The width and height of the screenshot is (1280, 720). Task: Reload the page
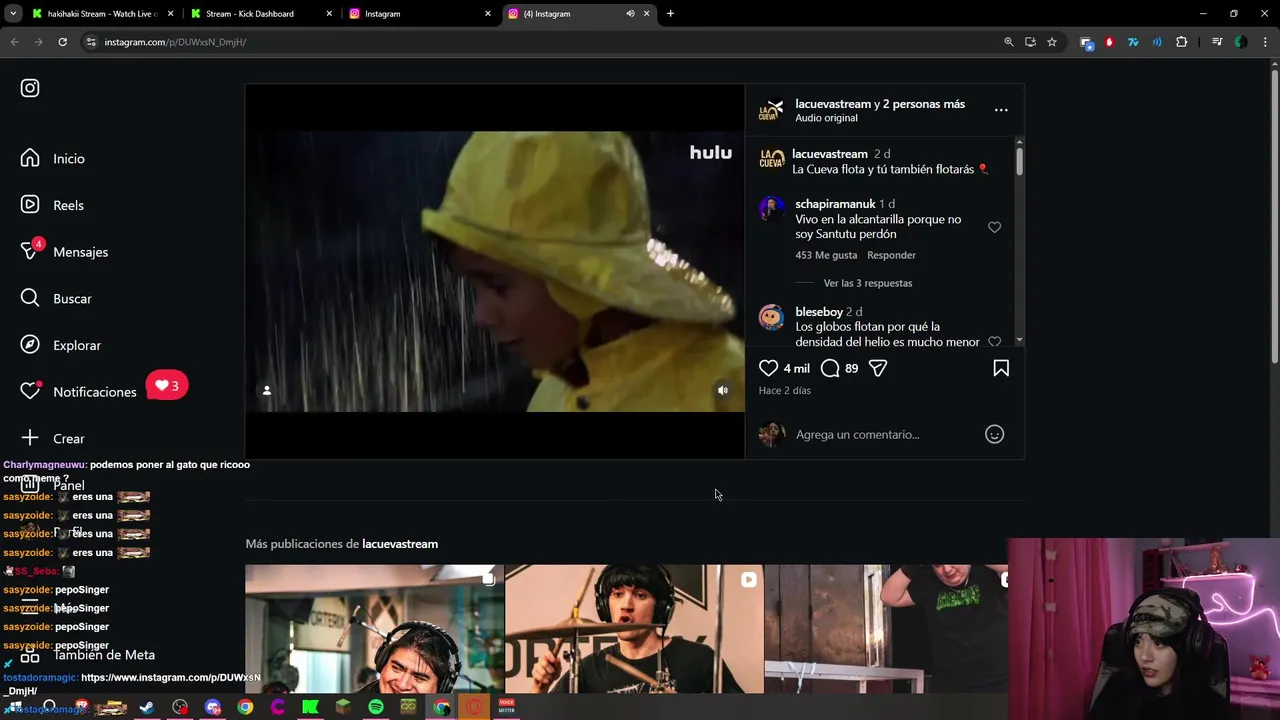pyautogui.click(x=62, y=42)
